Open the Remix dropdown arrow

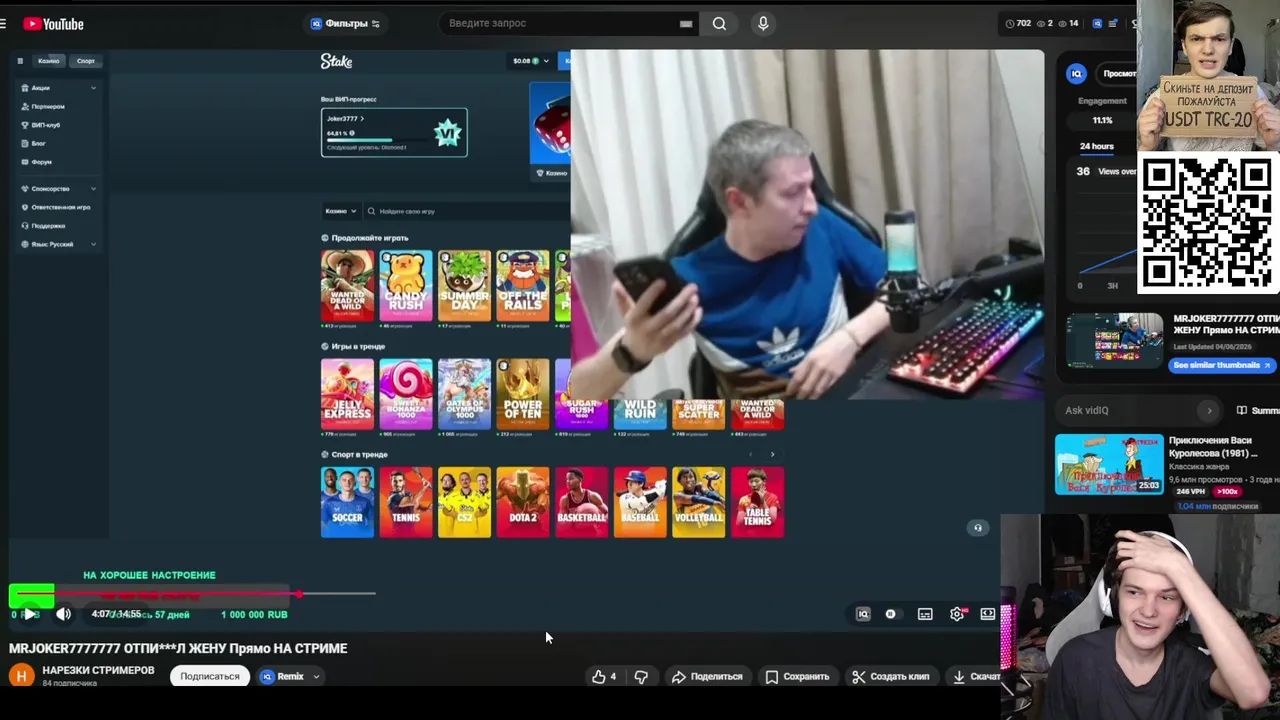[316, 677]
